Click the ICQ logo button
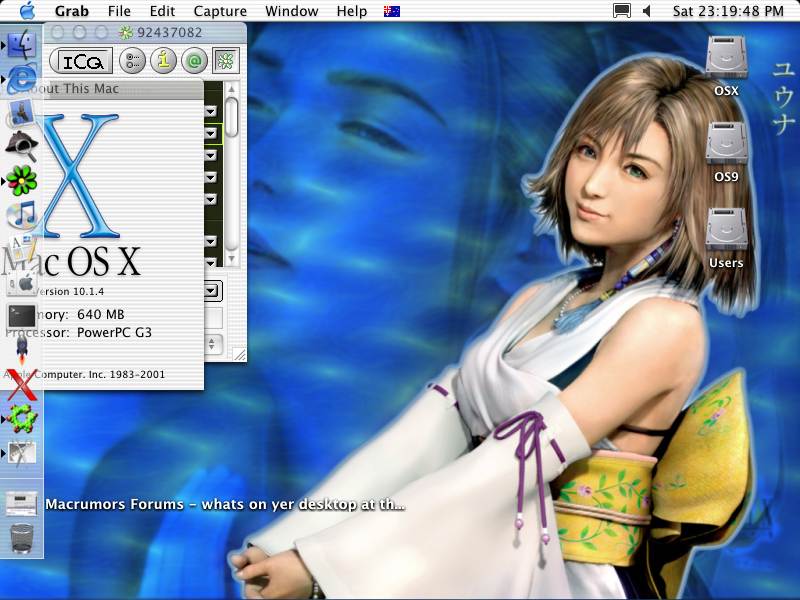This screenshot has width=800, height=600. [x=81, y=61]
